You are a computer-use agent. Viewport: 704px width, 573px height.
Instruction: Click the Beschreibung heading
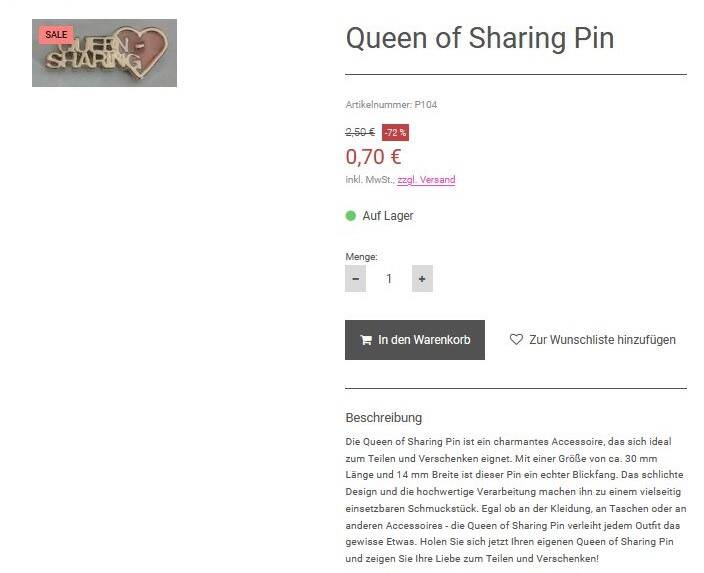click(383, 417)
